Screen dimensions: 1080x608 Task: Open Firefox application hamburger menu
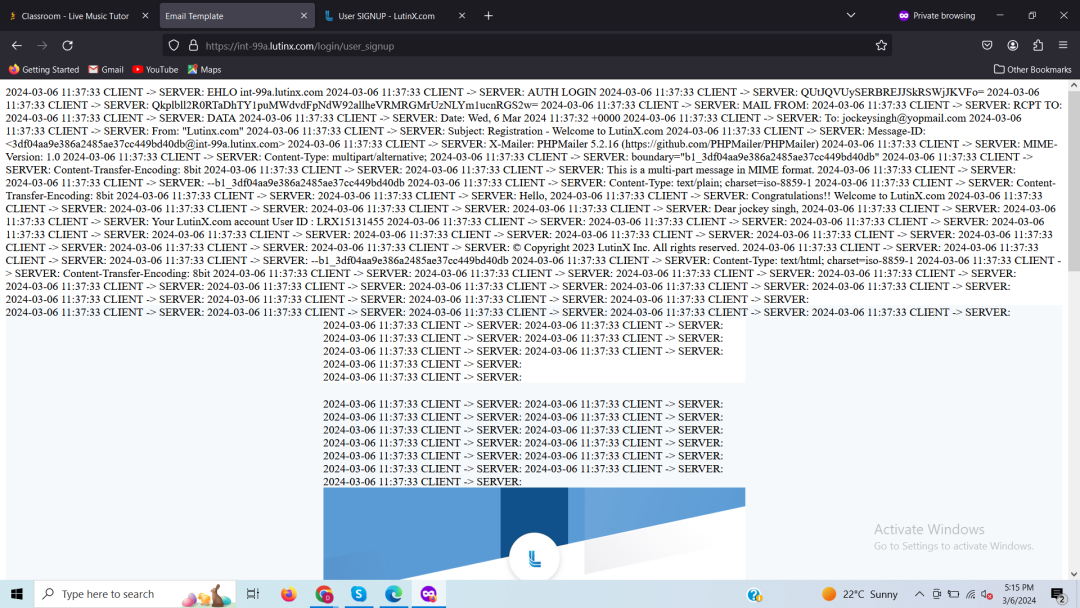(1063, 45)
